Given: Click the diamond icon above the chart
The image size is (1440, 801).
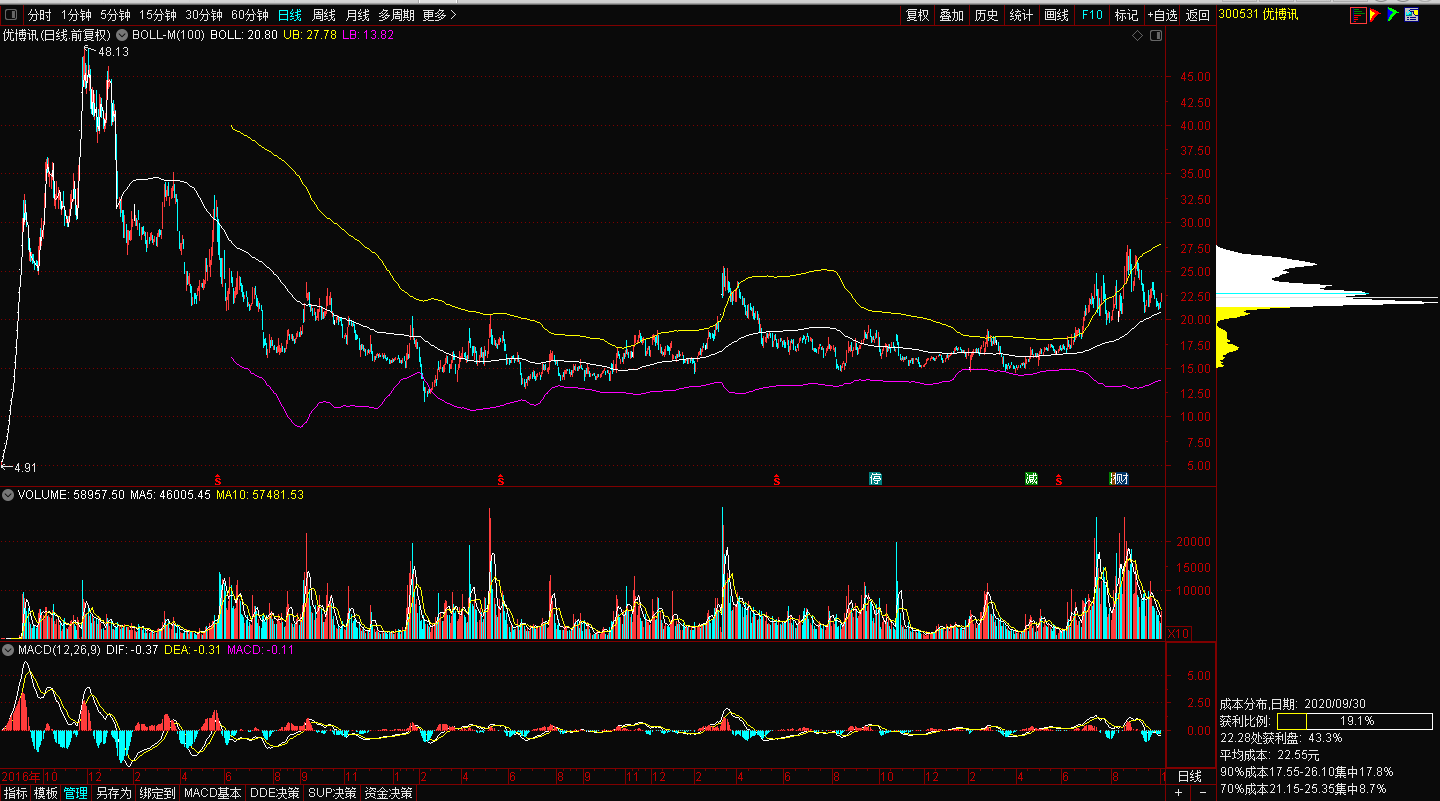Looking at the screenshot, I should [1137, 36].
